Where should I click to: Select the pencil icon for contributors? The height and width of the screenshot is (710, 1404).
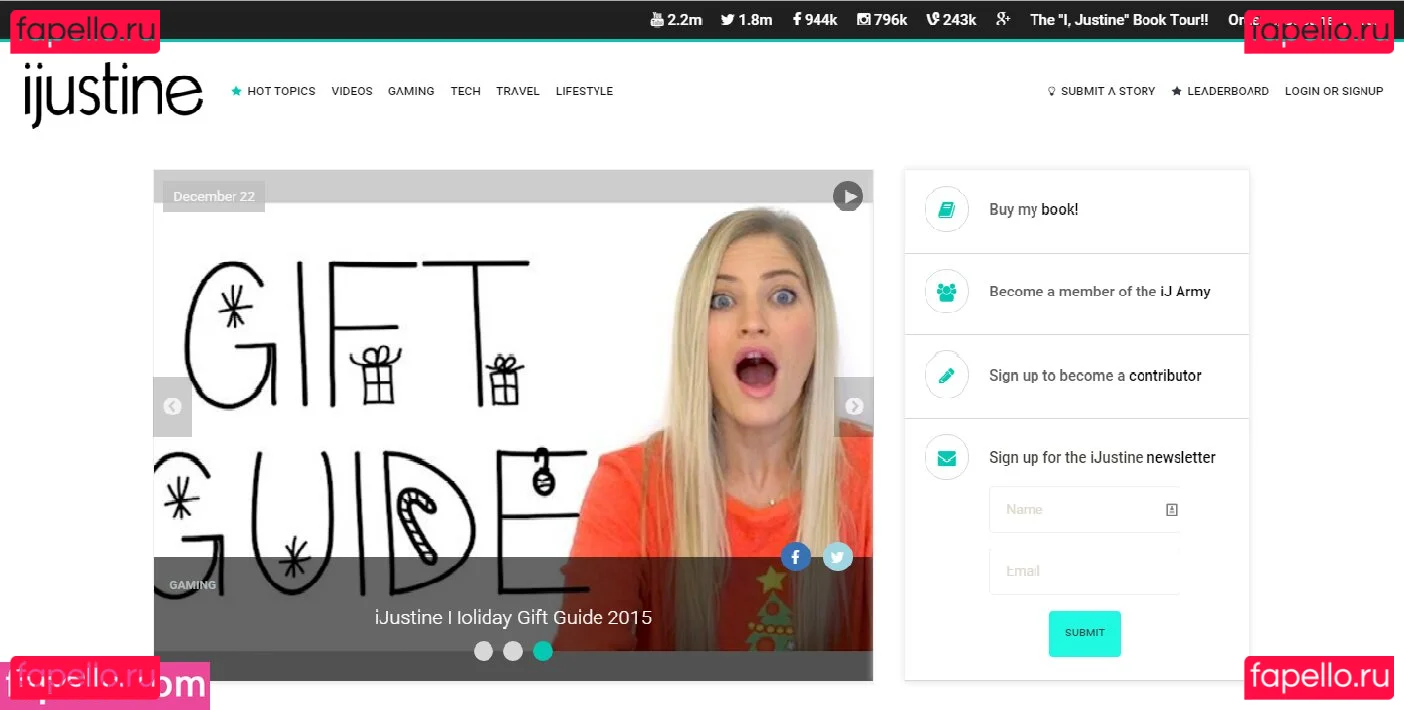coord(946,375)
